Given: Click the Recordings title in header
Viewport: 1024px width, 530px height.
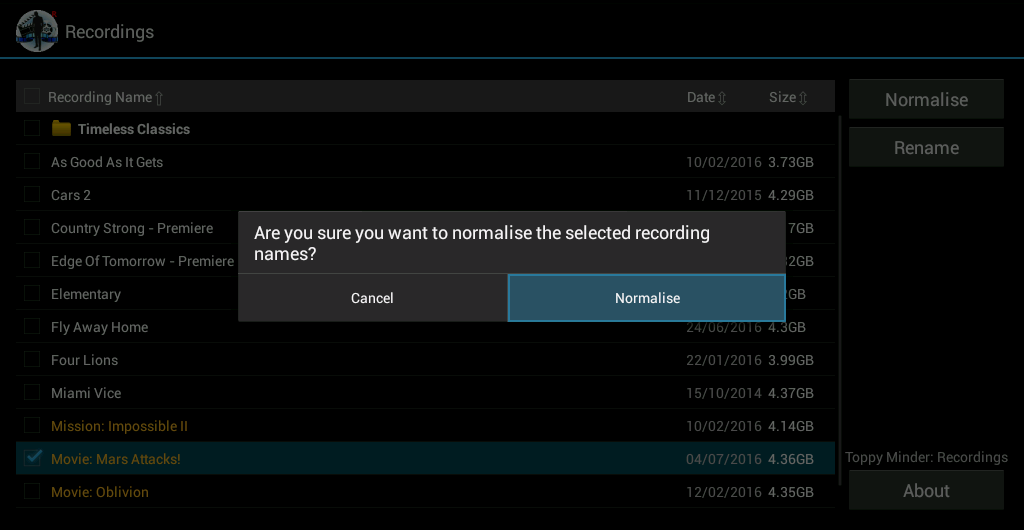Looking at the screenshot, I should tap(109, 32).
